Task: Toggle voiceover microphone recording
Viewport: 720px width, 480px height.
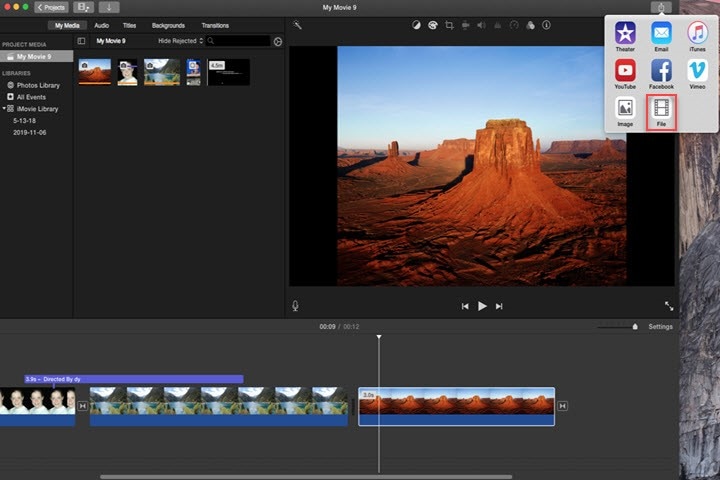Action: (x=295, y=306)
